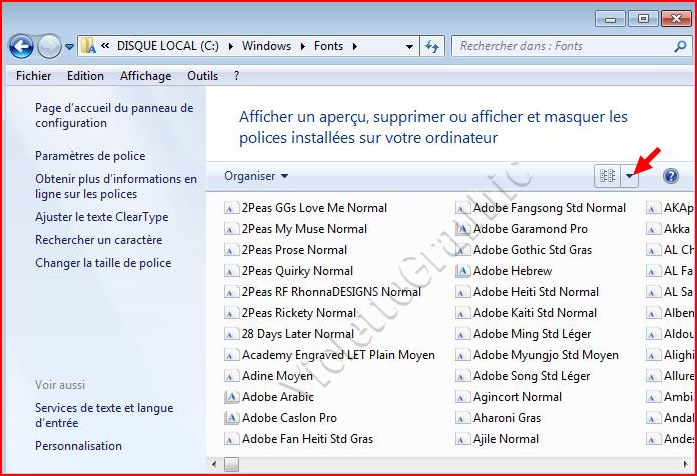Image resolution: width=697 pixels, height=476 pixels.
Task: Click the view mode icon button
Action: point(607,176)
